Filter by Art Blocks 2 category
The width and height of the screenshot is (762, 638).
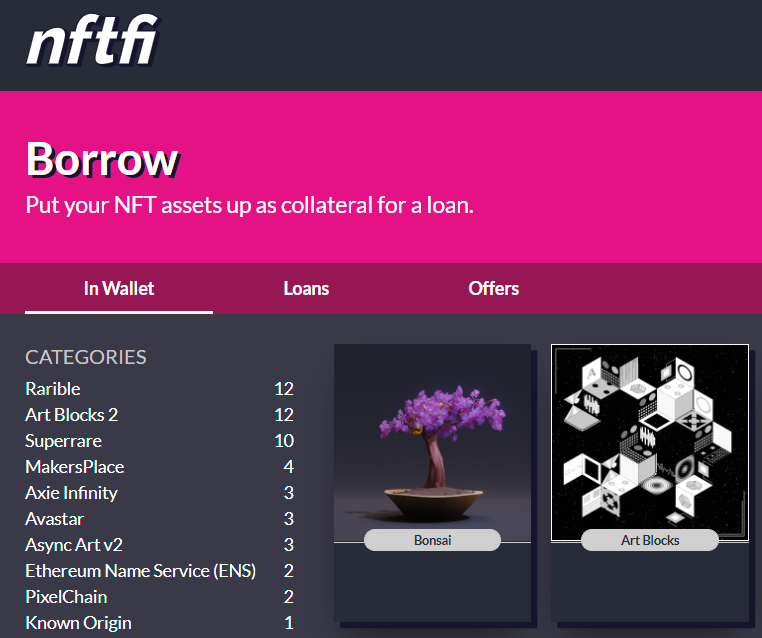71,415
